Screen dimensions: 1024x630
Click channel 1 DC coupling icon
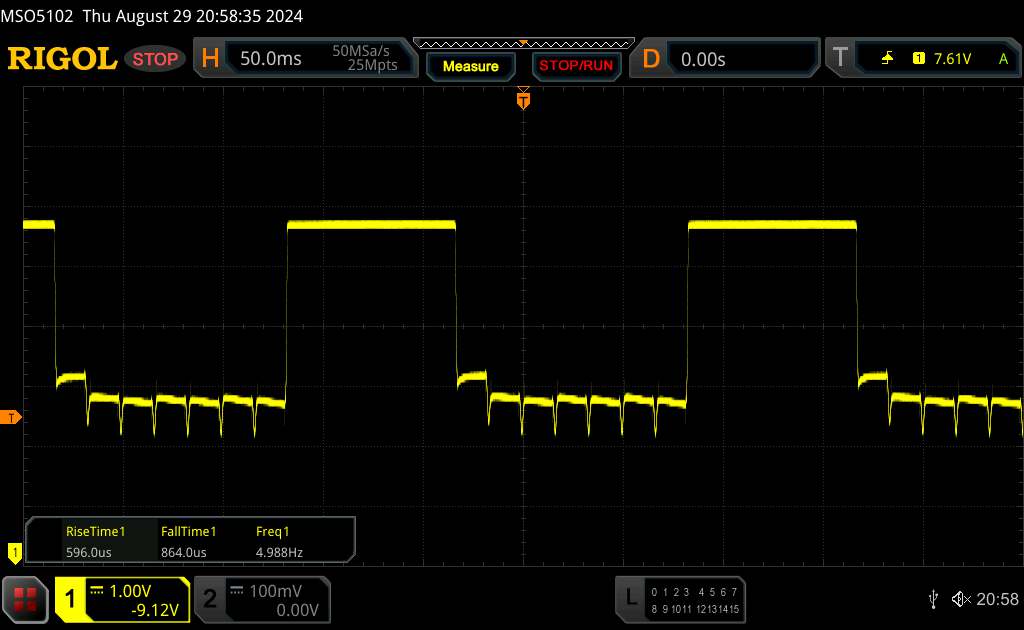[x=97, y=590]
